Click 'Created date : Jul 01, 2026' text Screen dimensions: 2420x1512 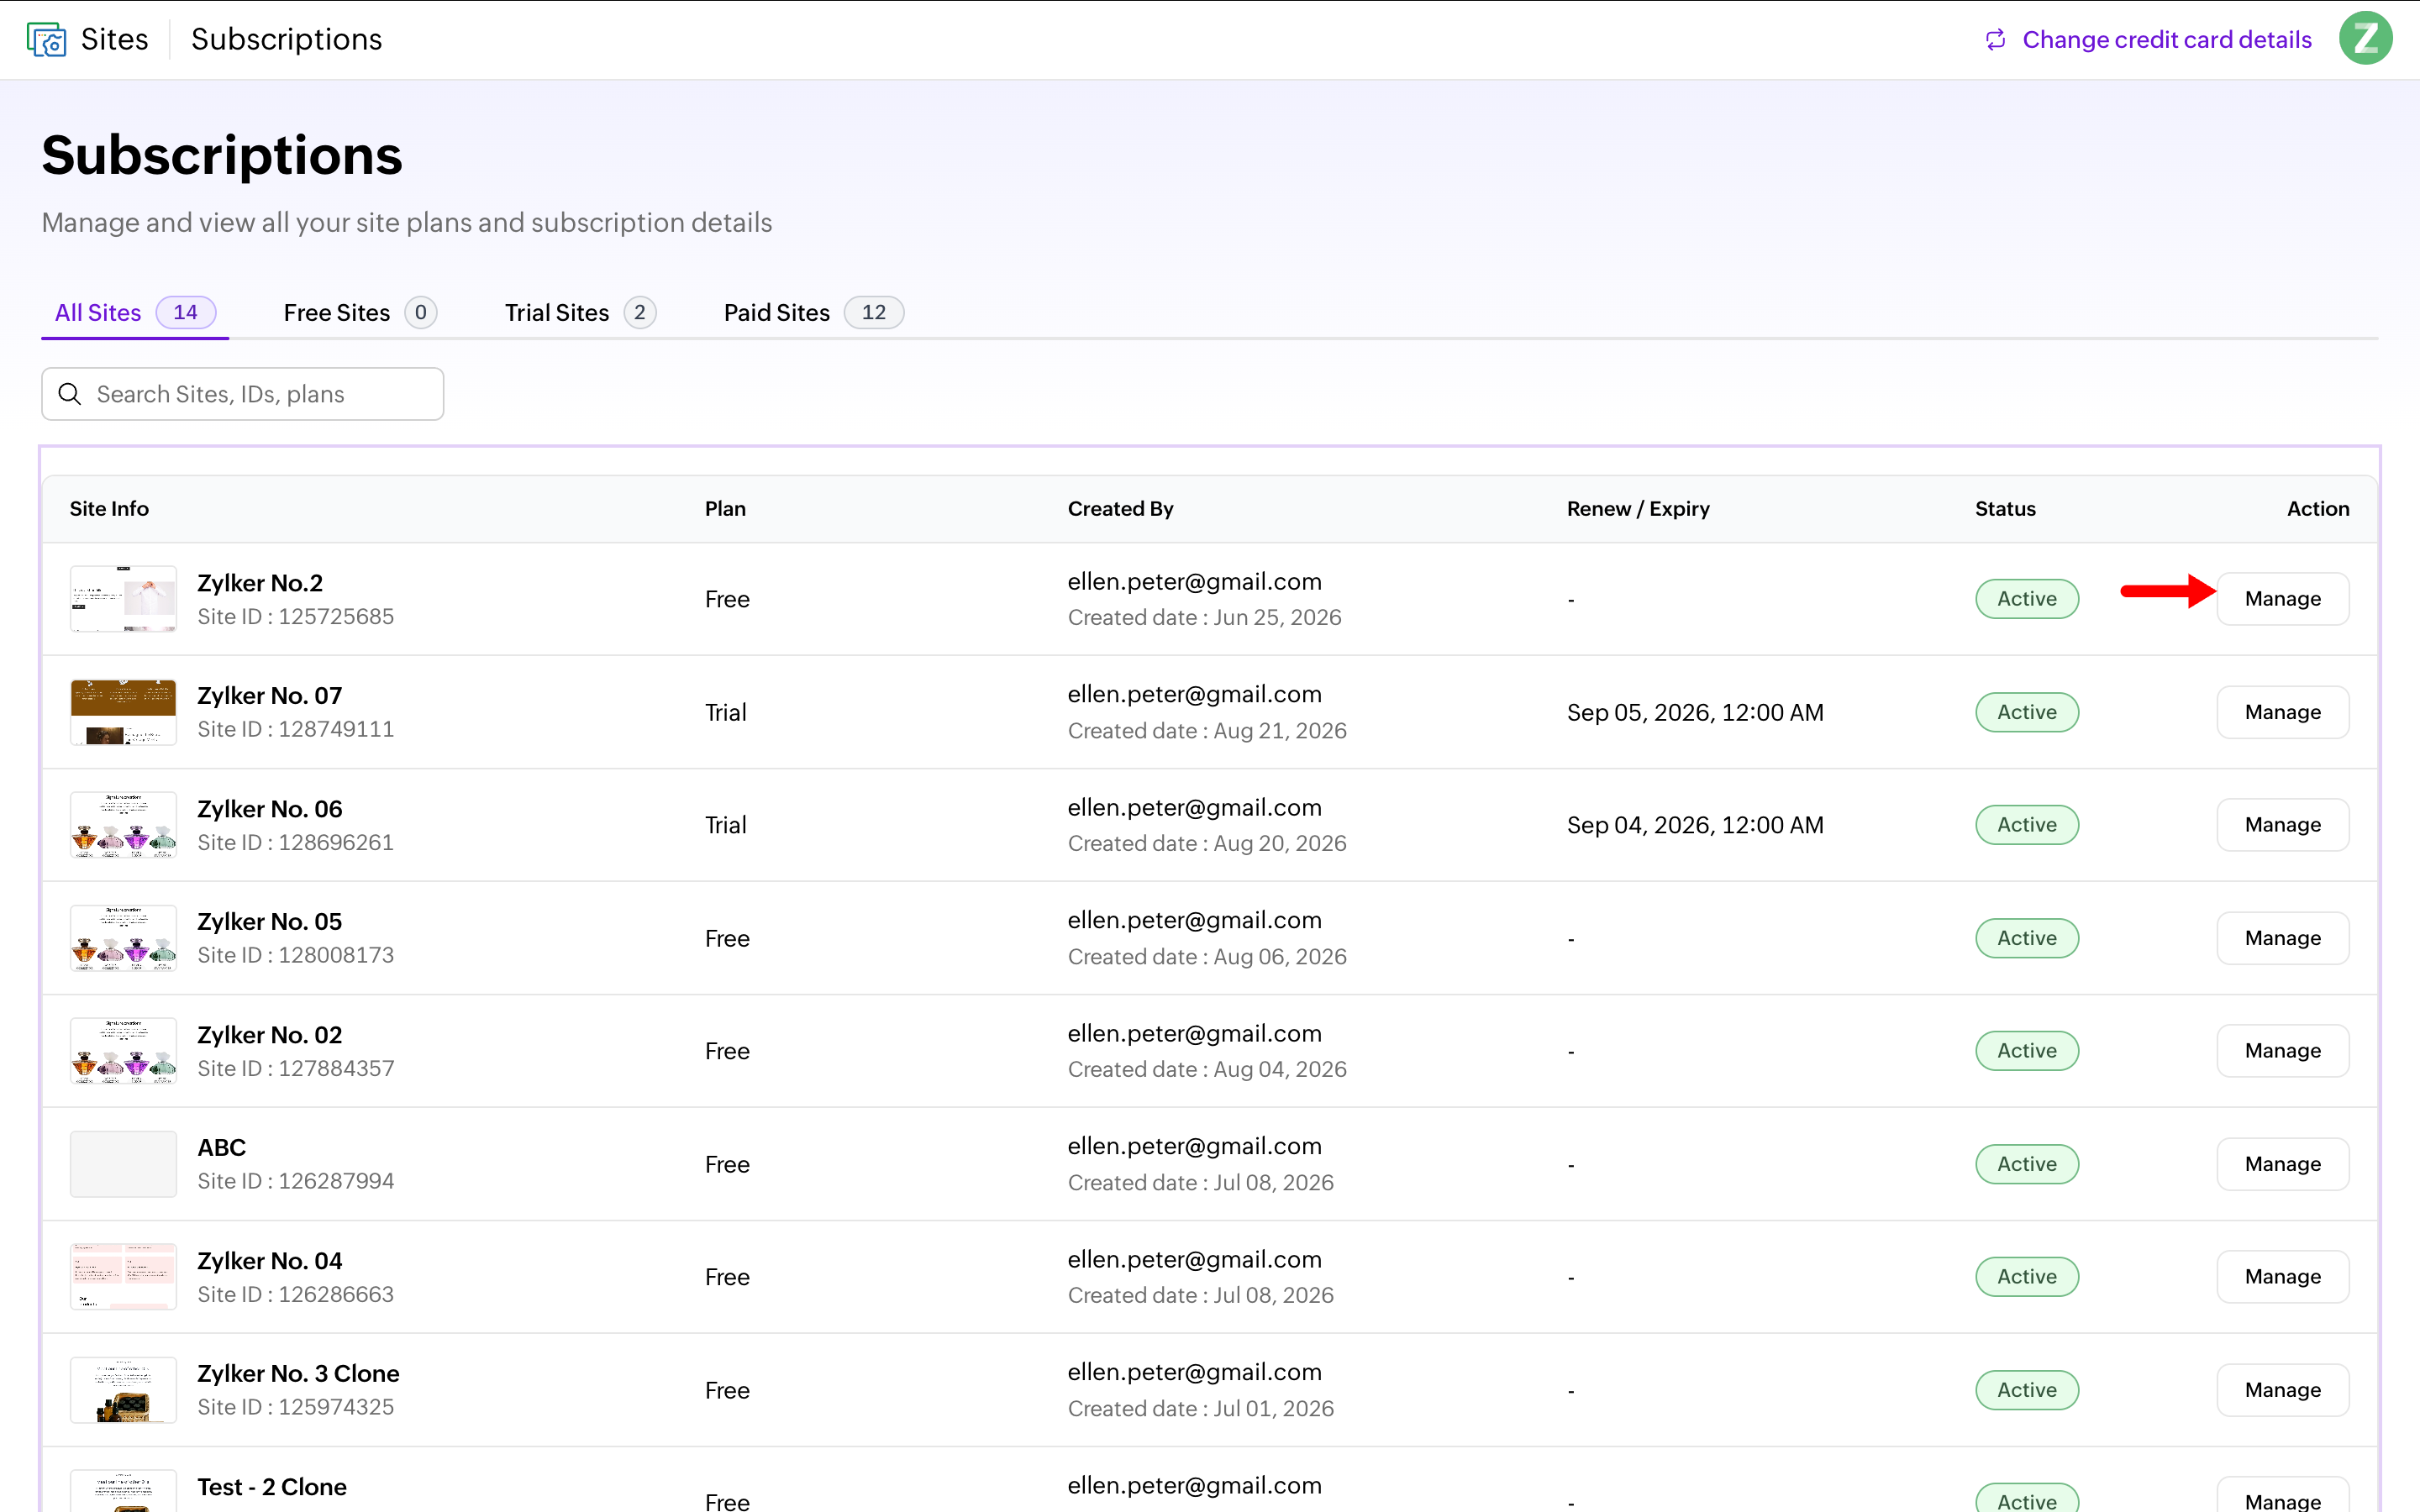click(x=1201, y=1408)
